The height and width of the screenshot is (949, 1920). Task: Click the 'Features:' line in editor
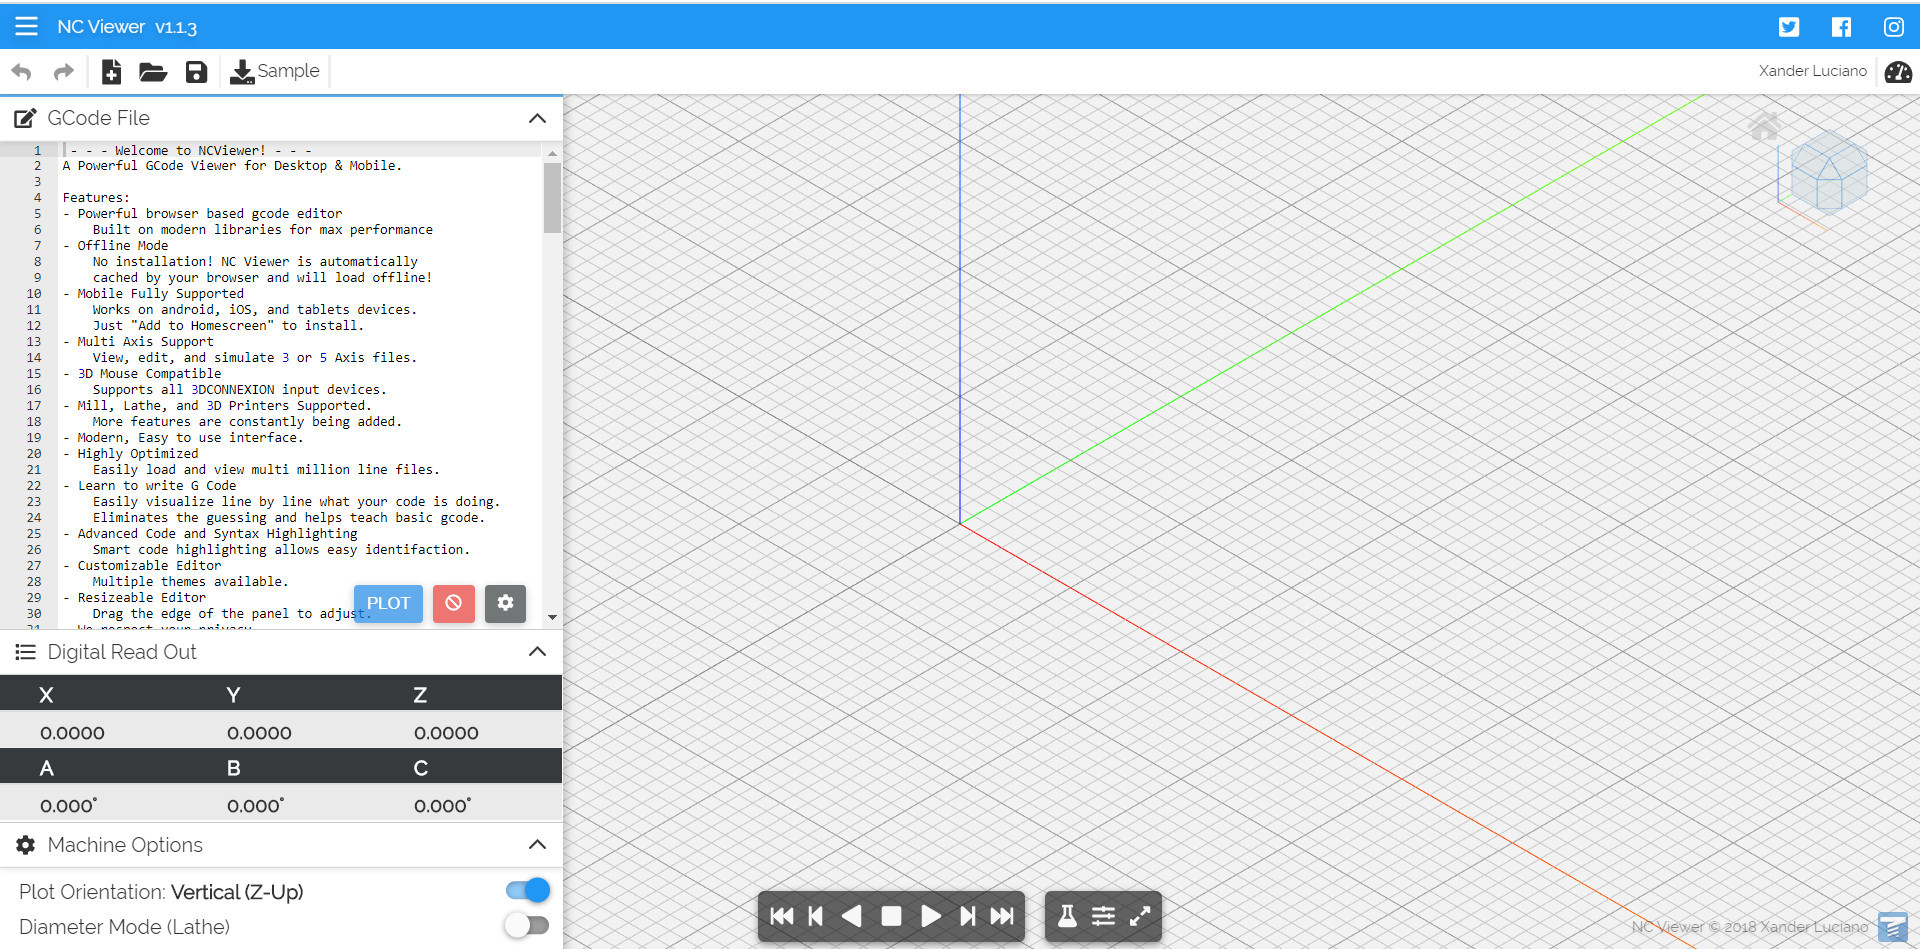click(x=96, y=198)
